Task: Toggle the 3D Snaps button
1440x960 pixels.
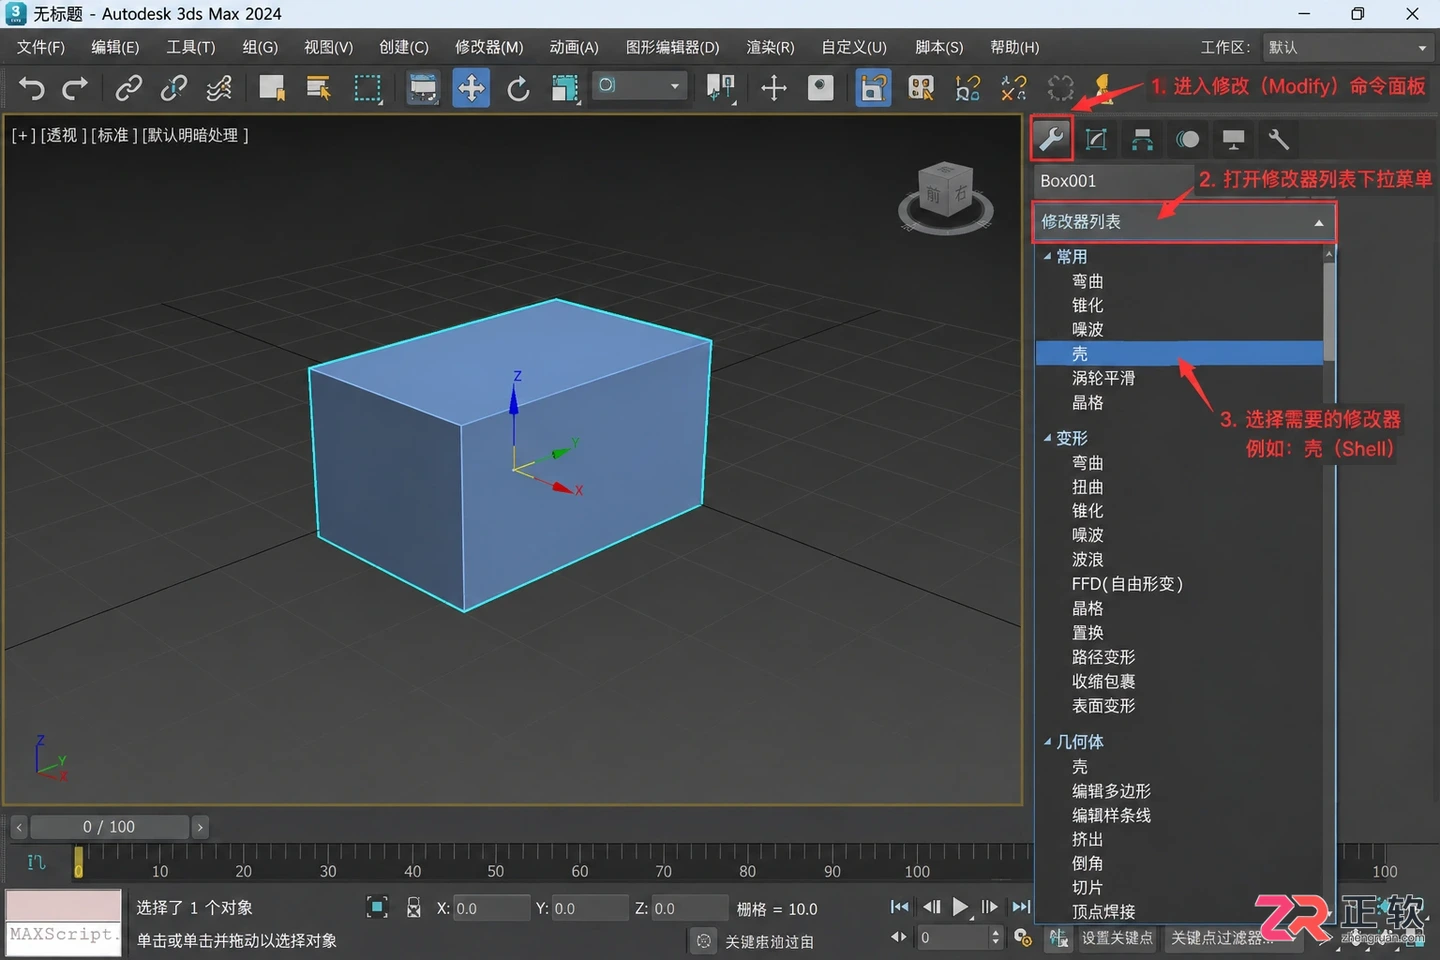Action: click(x=873, y=89)
